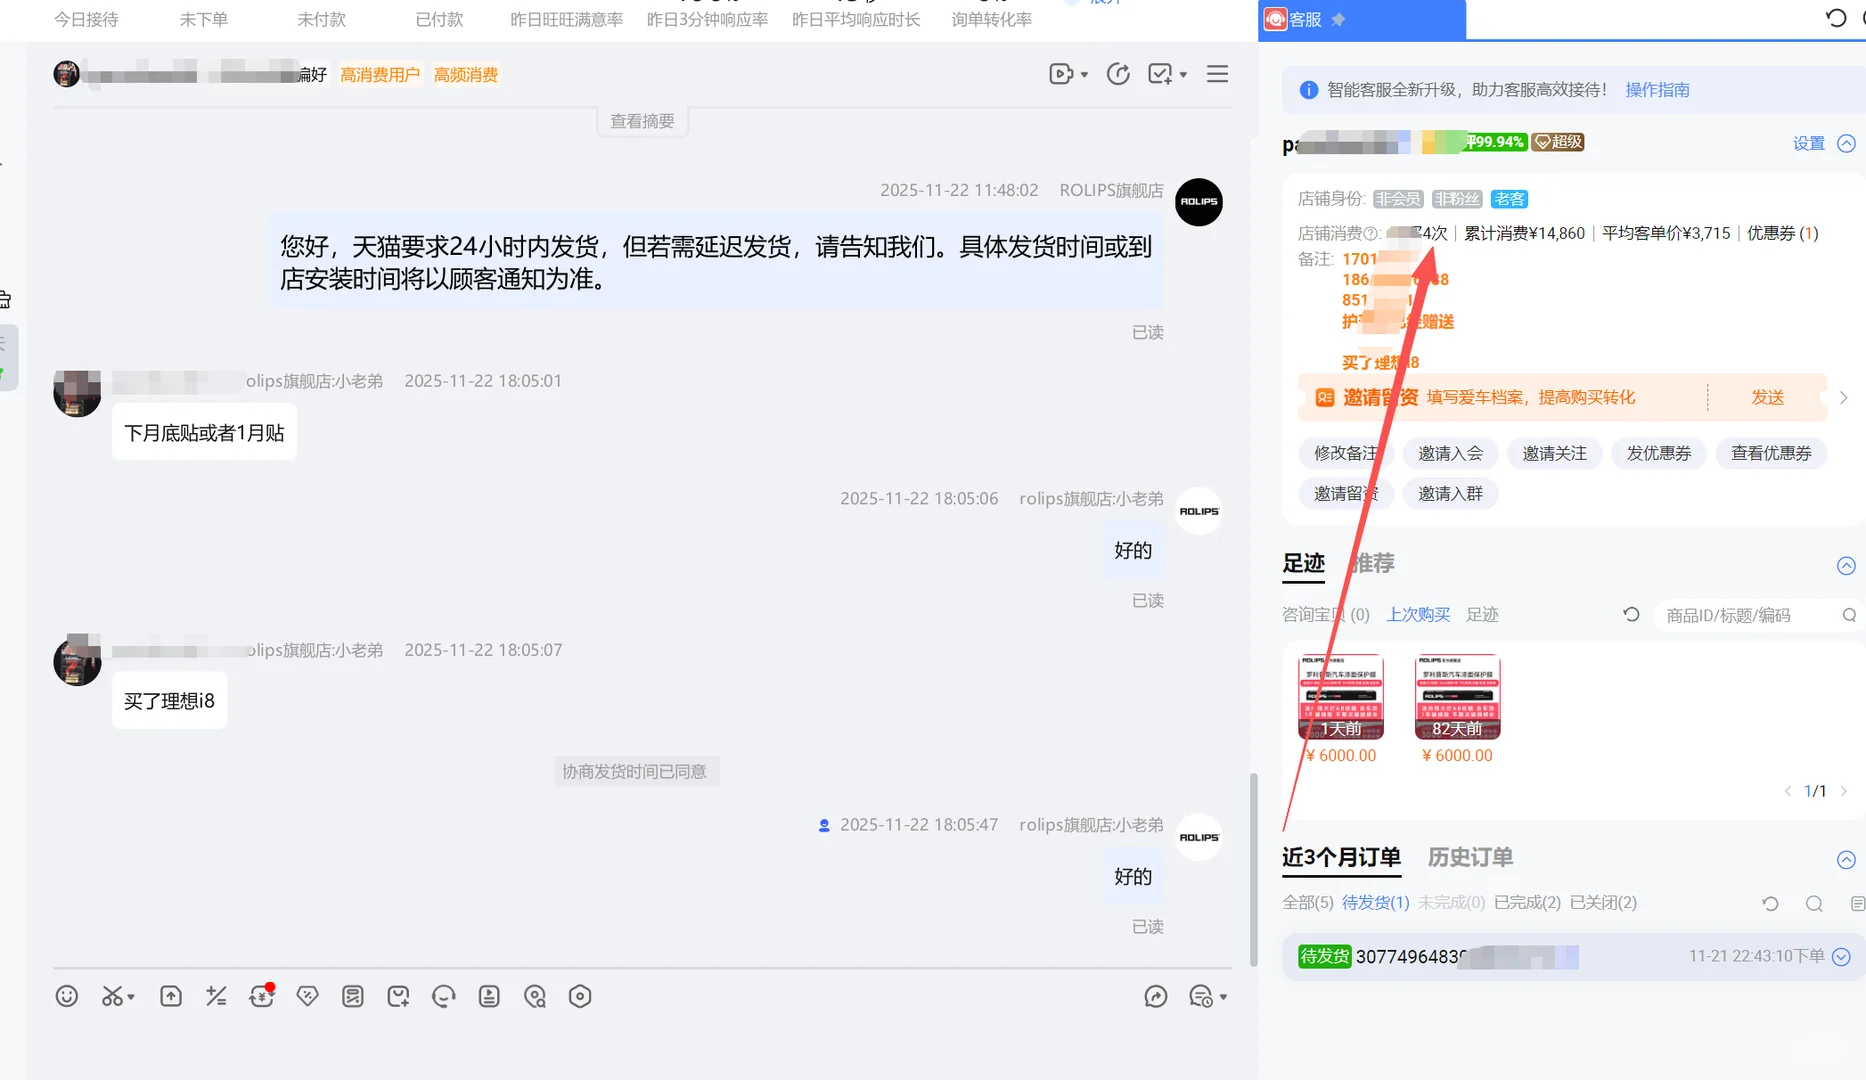Select the emoji smiley icon

click(x=67, y=996)
